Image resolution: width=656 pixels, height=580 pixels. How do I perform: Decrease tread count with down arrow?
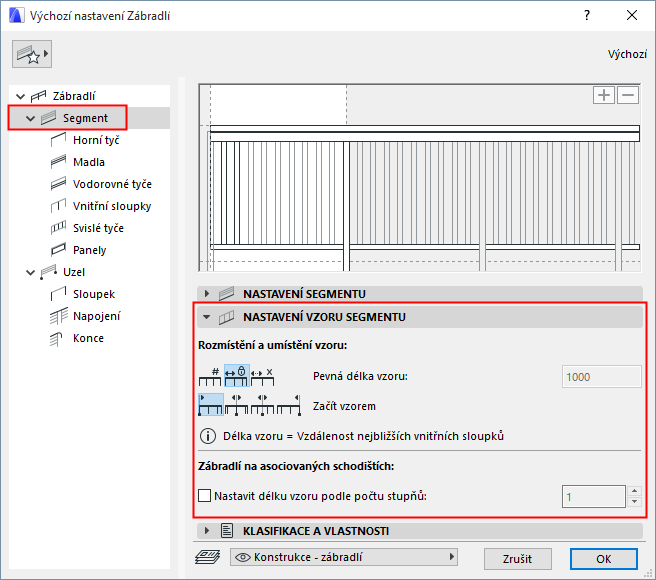(x=634, y=502)
